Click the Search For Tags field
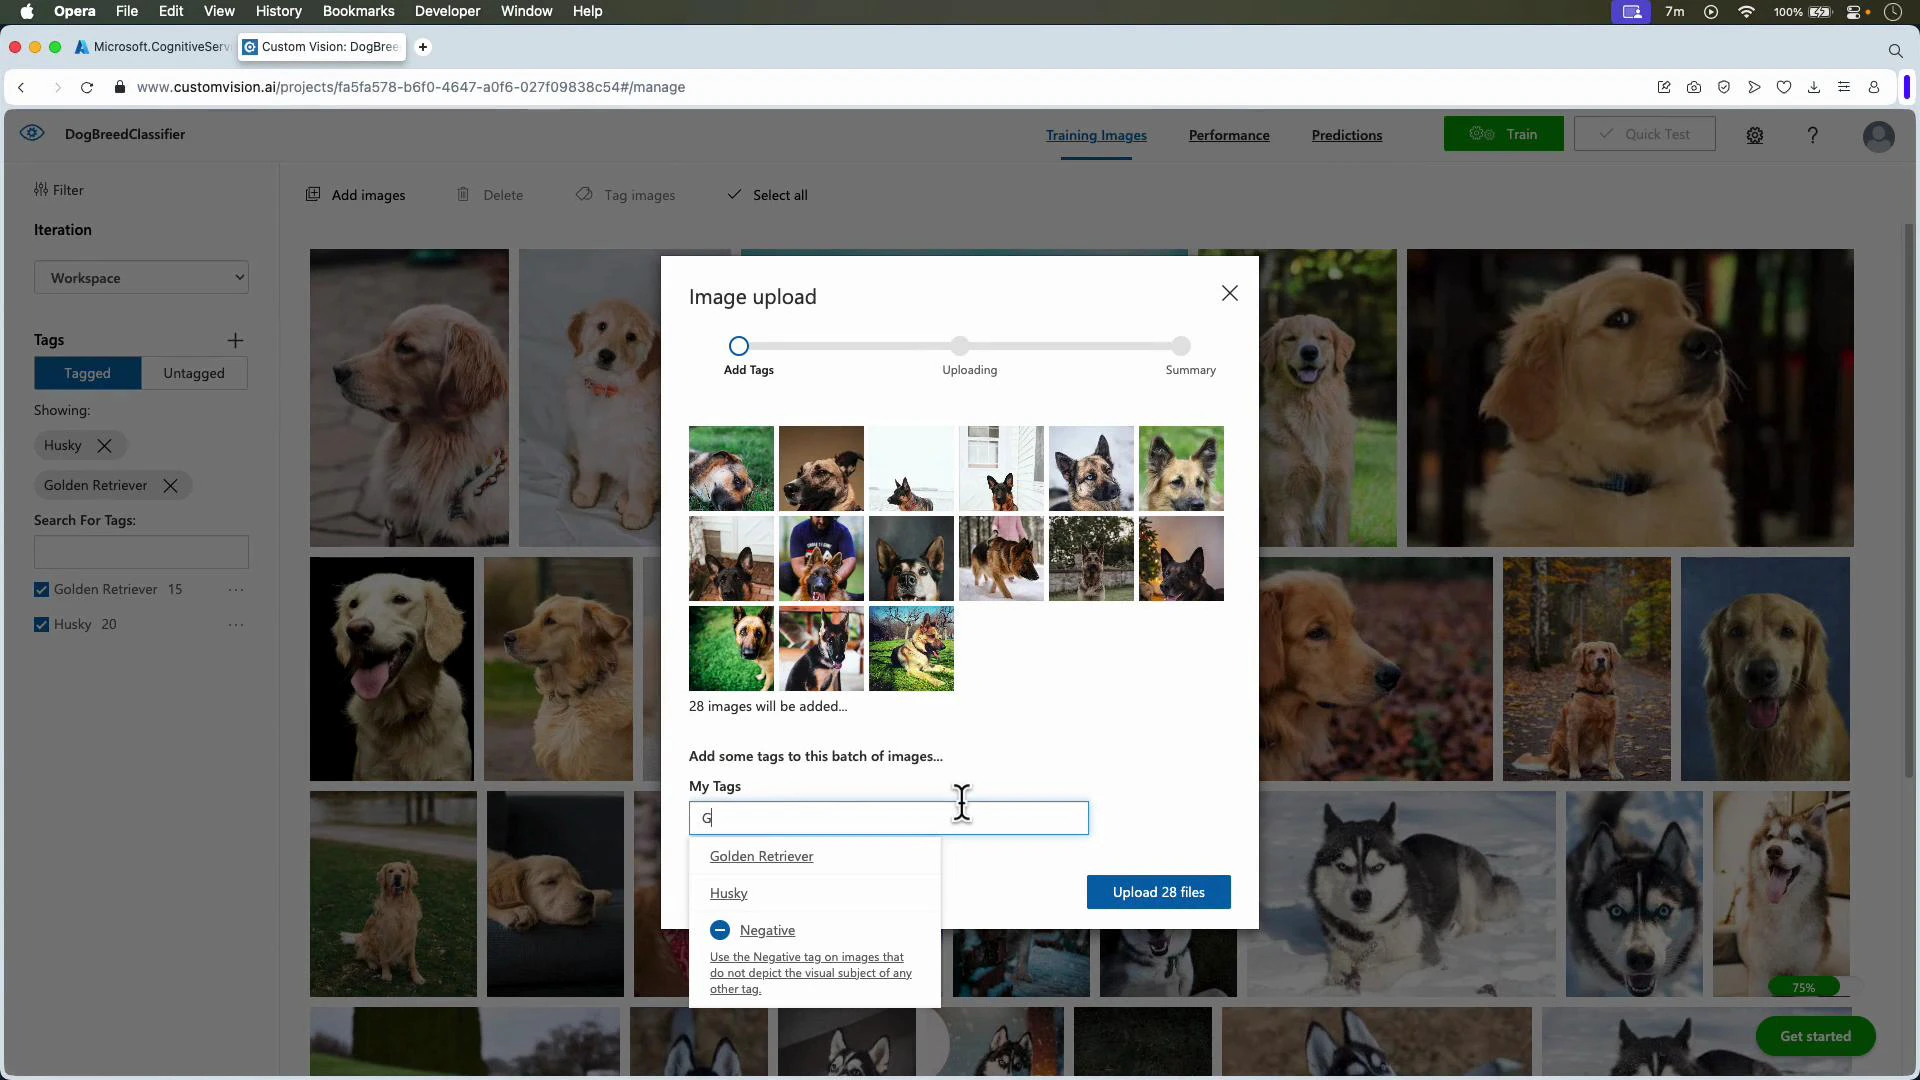 tap(141, 552)
